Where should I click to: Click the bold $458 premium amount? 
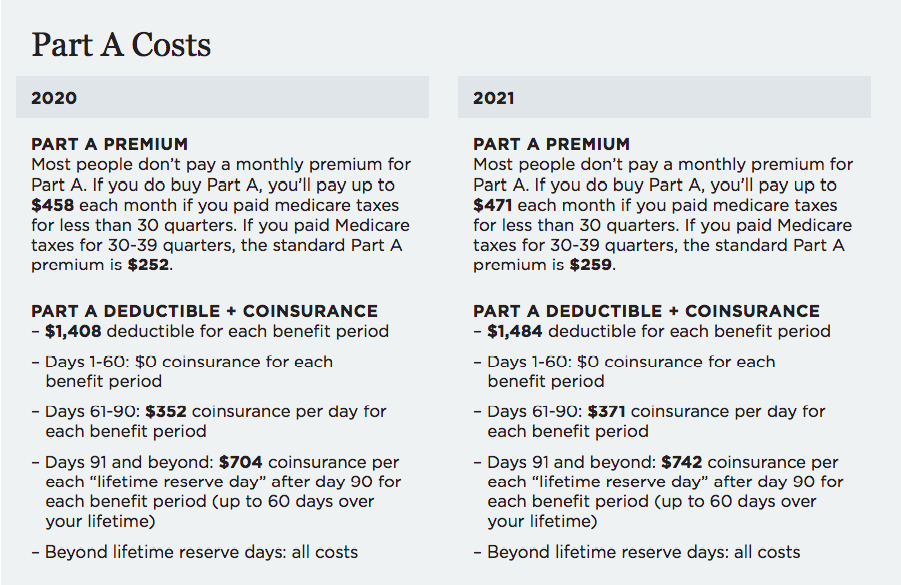pos(50,205)
